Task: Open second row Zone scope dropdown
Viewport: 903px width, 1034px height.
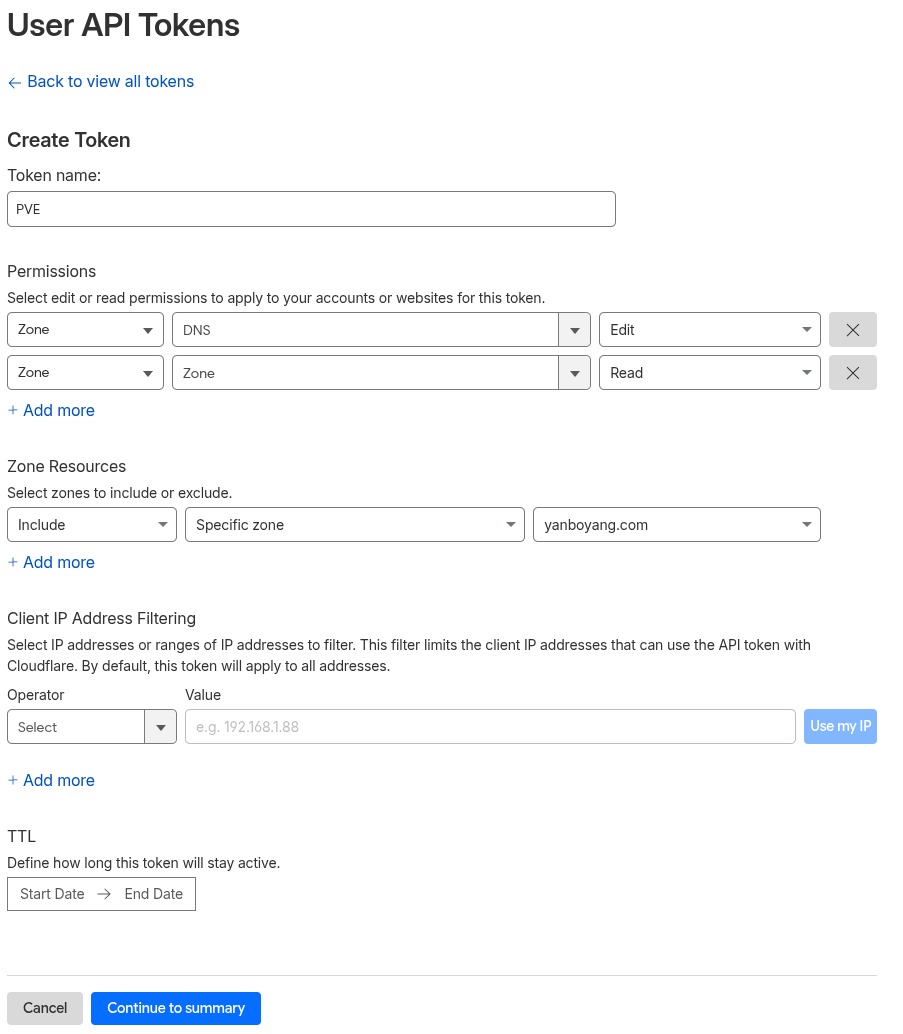Action: (85, 373)
